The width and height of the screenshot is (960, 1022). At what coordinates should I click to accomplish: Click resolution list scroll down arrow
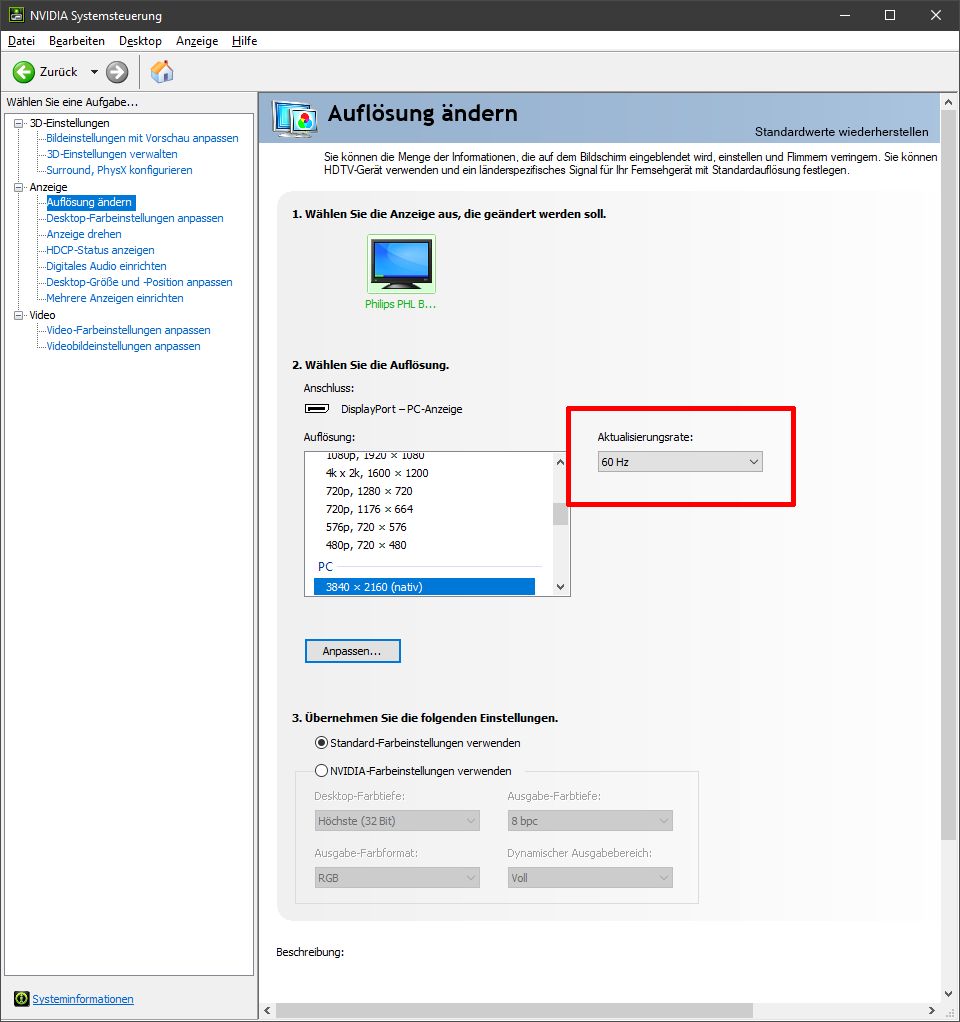tap(560, 587)
